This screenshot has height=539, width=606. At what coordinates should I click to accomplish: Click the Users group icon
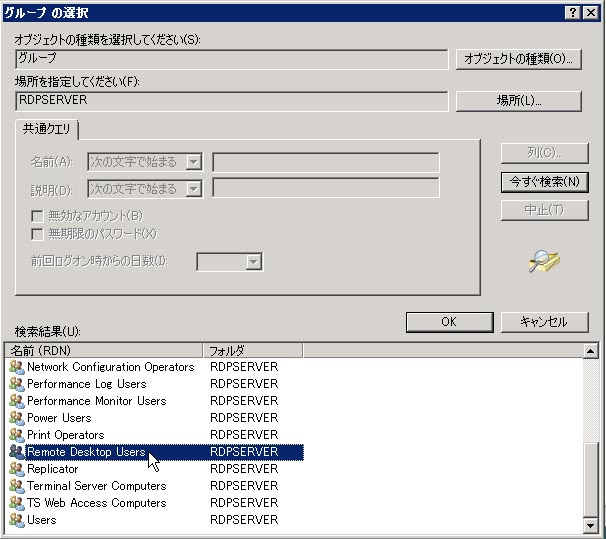(17, 520)
